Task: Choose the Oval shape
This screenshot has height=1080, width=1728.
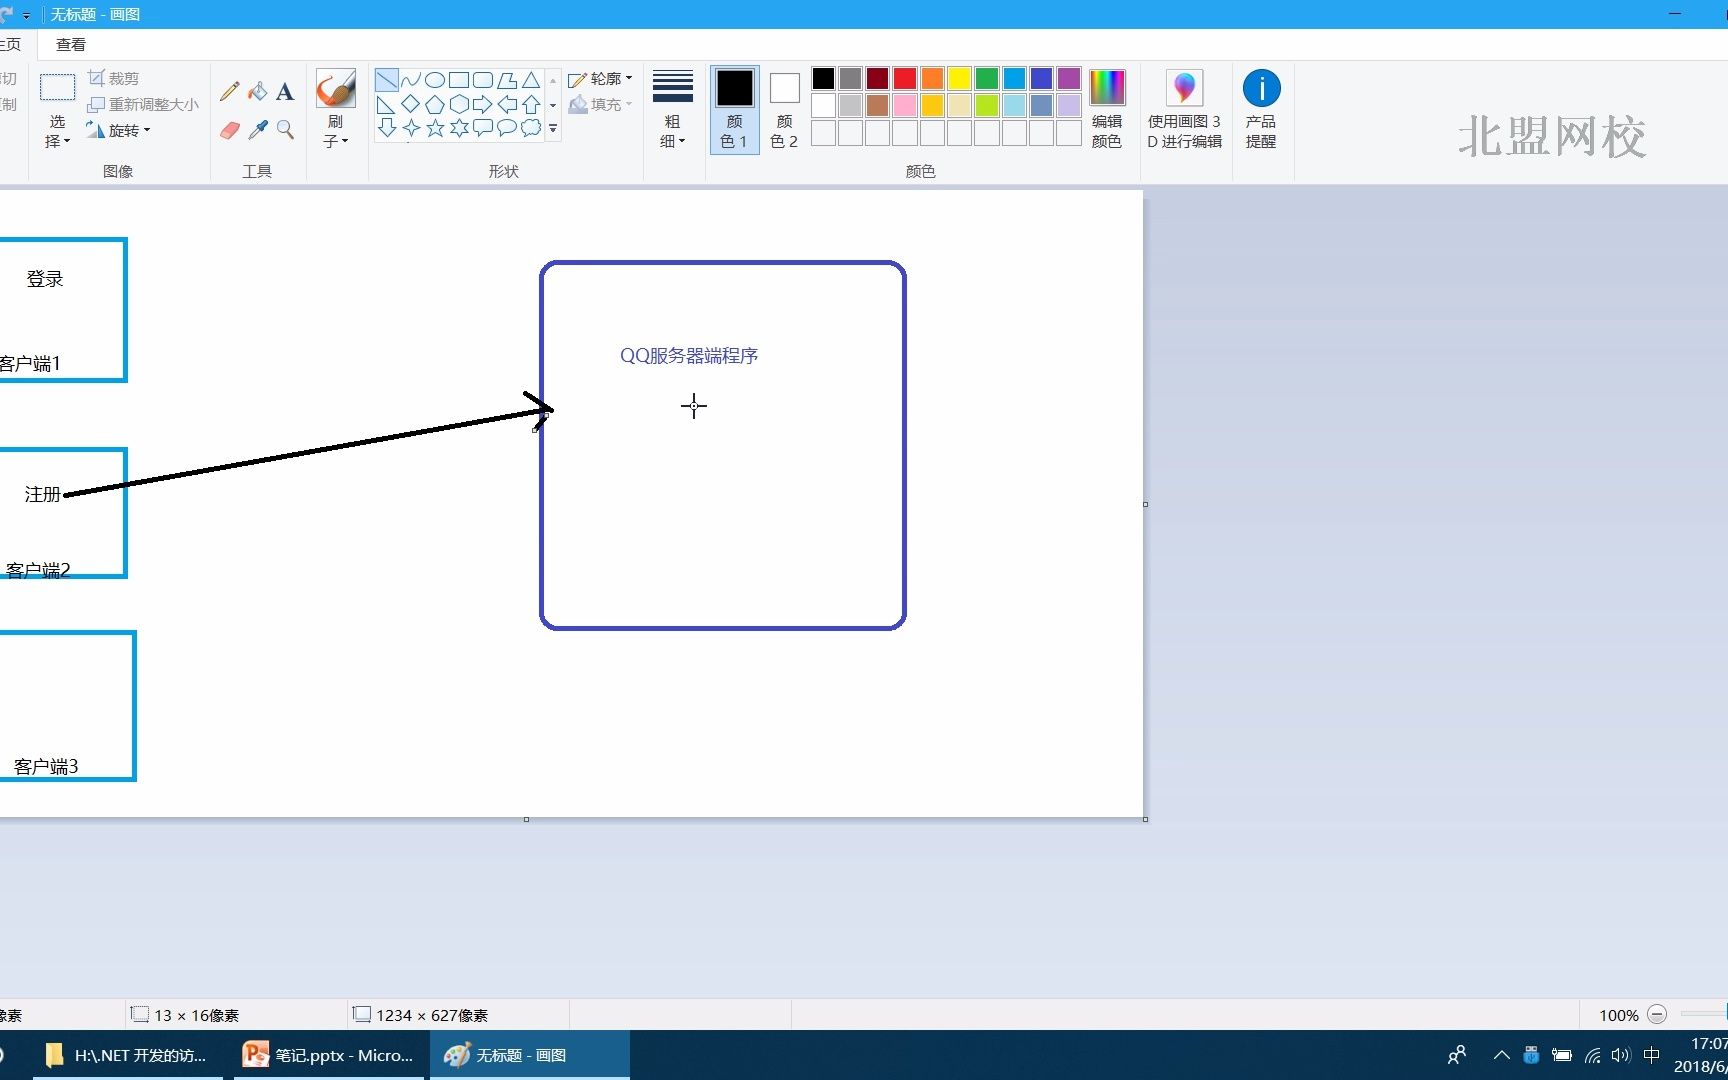Action: click(434, 80)
